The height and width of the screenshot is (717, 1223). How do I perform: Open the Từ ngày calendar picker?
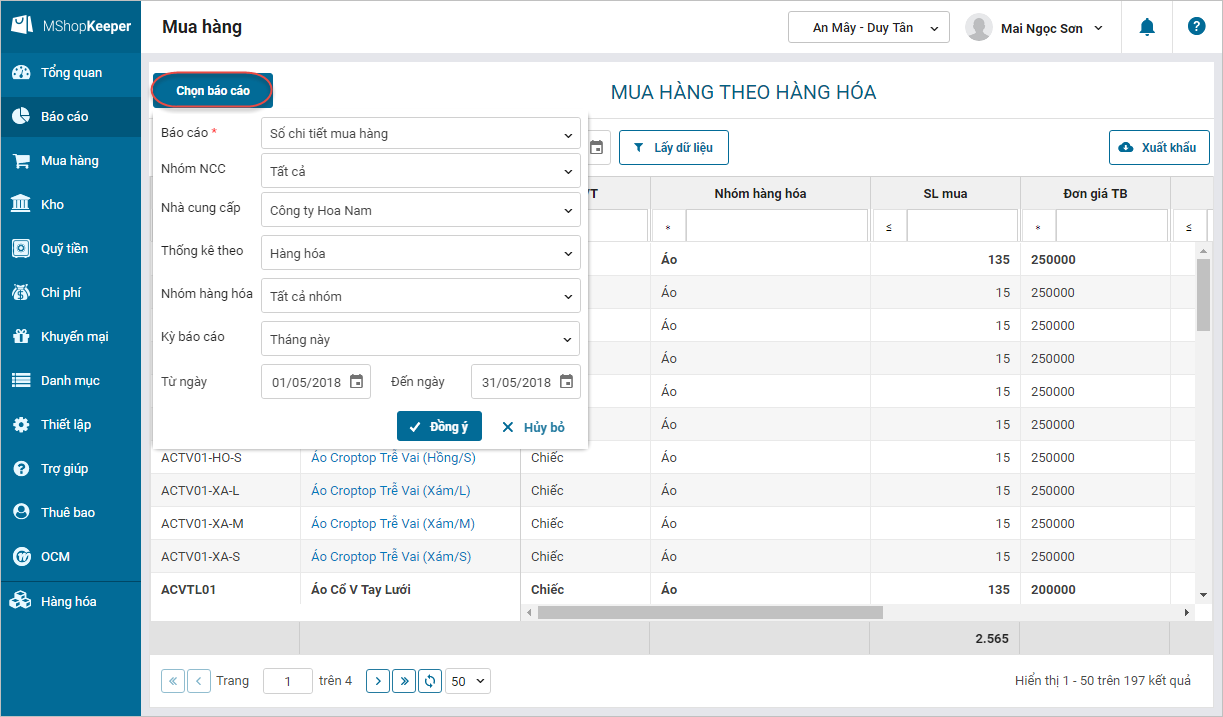coord(357,381)
